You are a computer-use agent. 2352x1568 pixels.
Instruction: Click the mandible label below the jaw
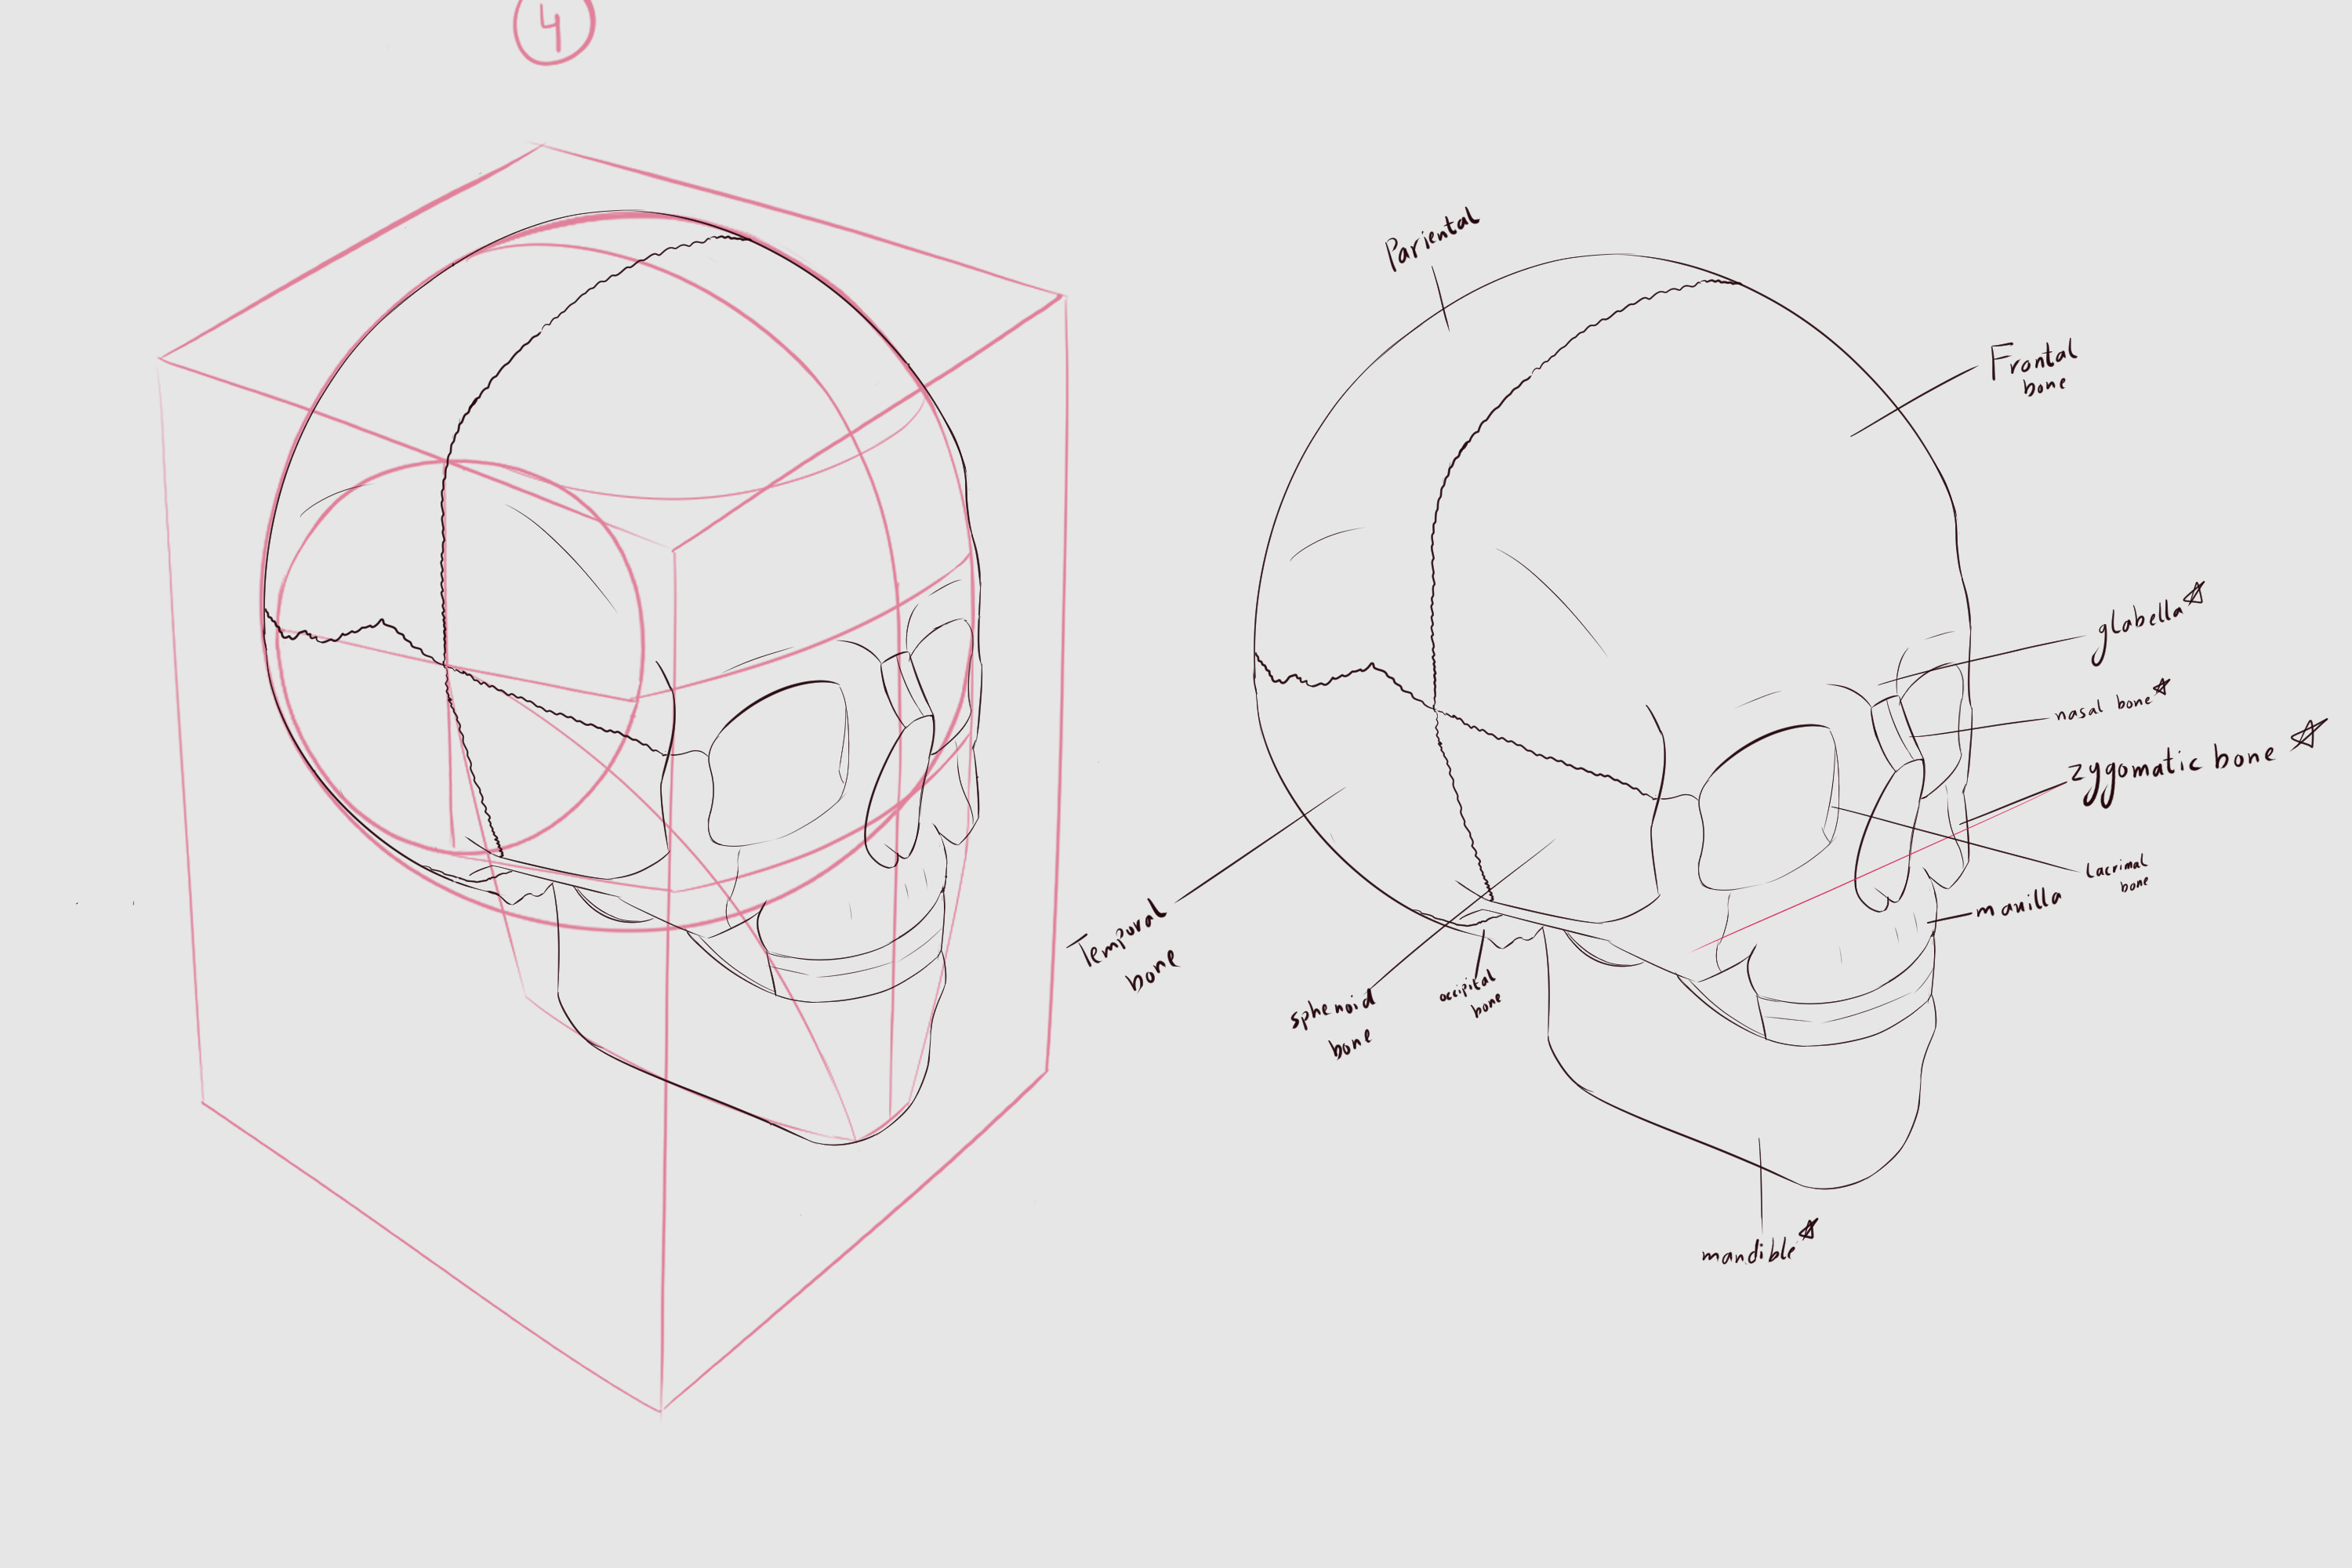click(x=1748, y=1252)
